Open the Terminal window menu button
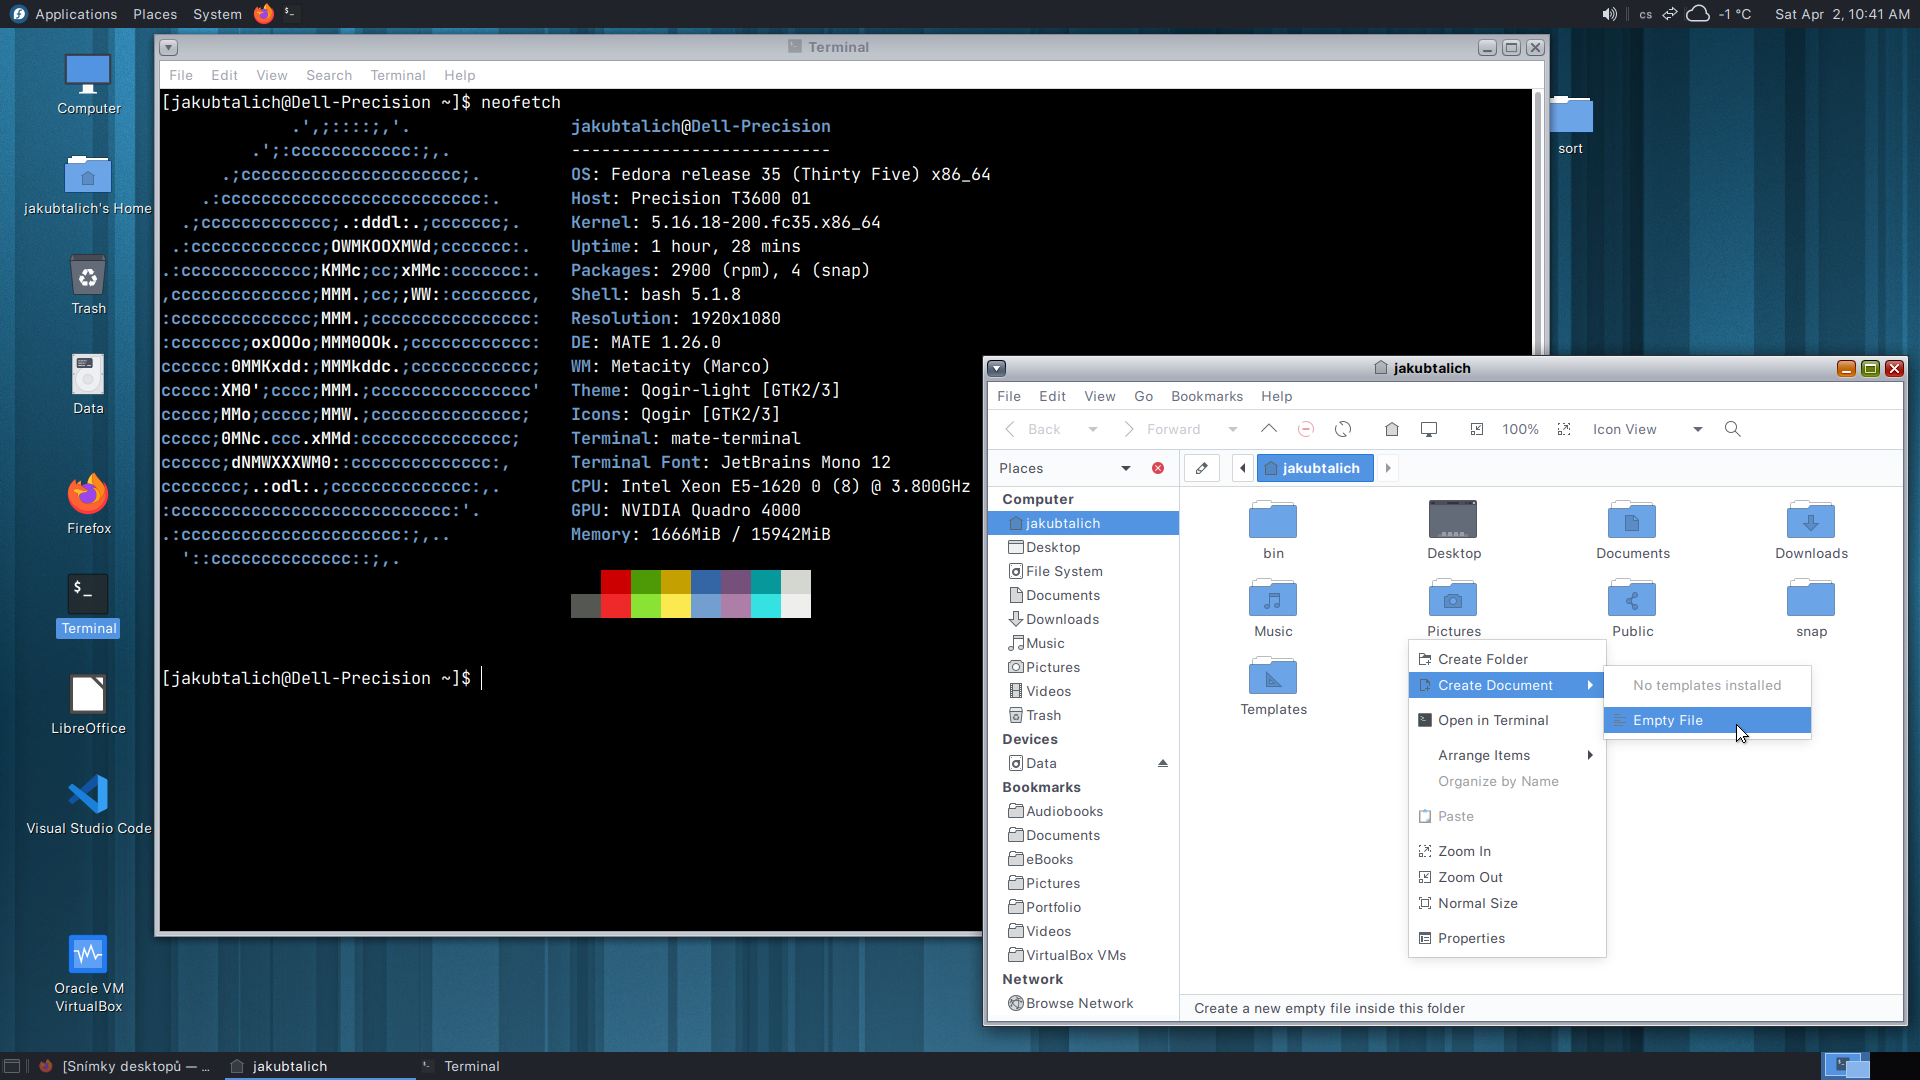 (169, 47)
